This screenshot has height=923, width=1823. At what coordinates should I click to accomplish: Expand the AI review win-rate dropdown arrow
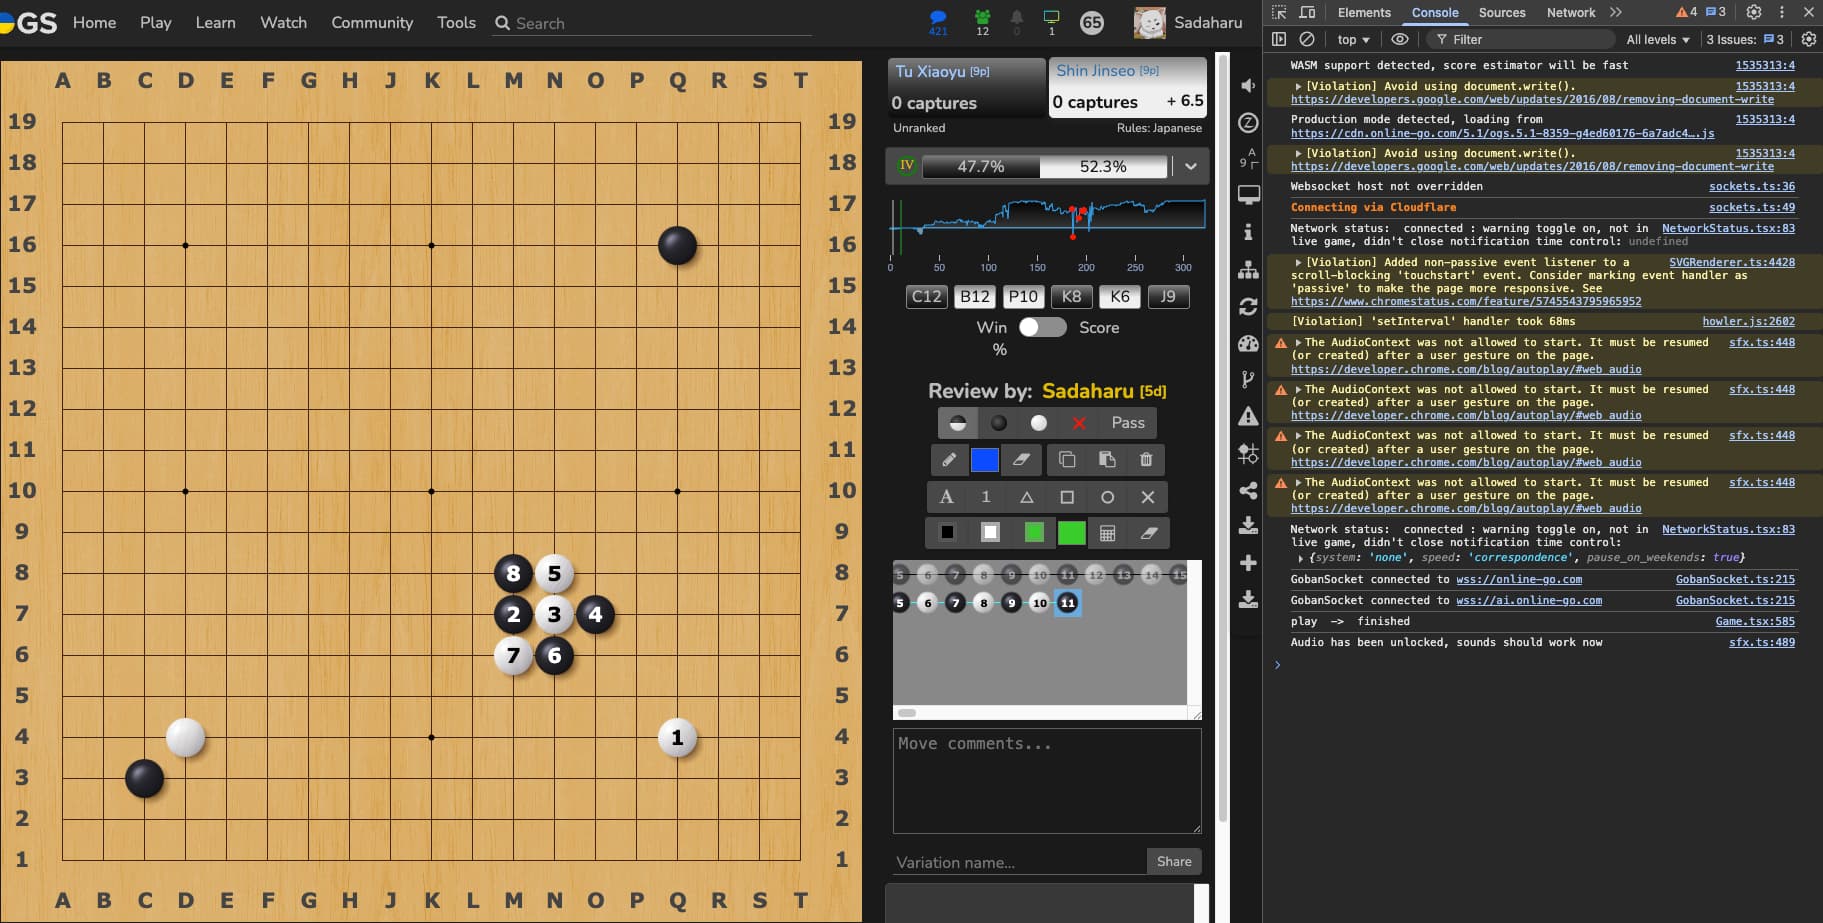[1191, 166]
